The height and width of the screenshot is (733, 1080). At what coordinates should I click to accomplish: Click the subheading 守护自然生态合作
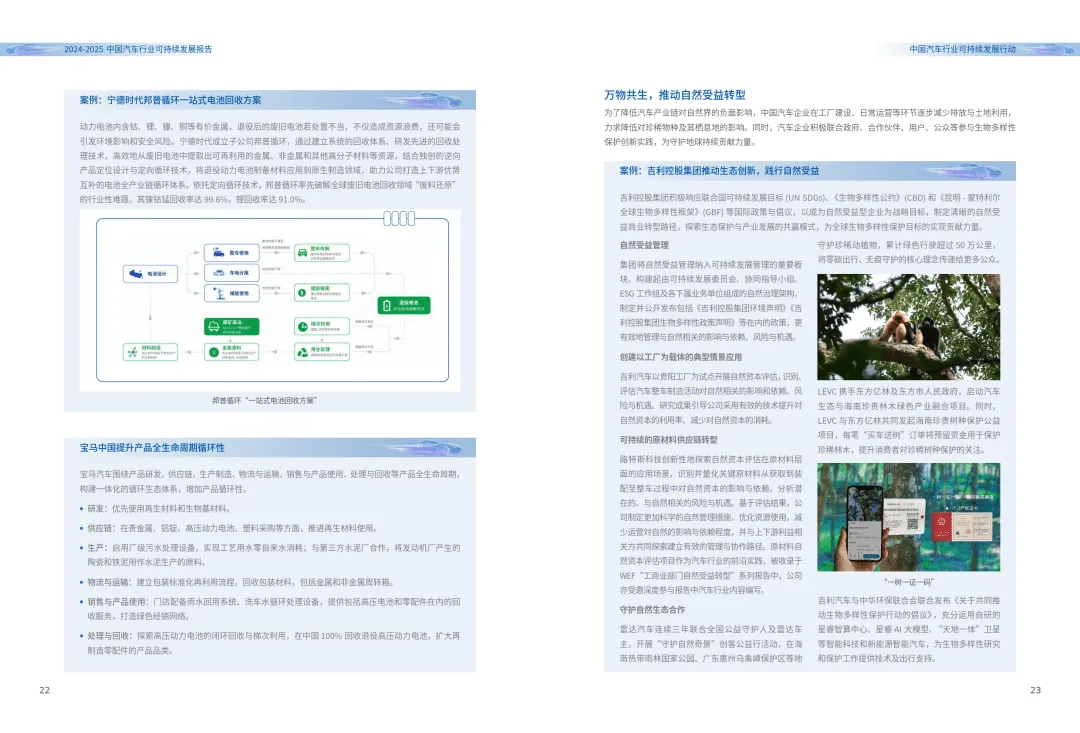tap(652, 610)
